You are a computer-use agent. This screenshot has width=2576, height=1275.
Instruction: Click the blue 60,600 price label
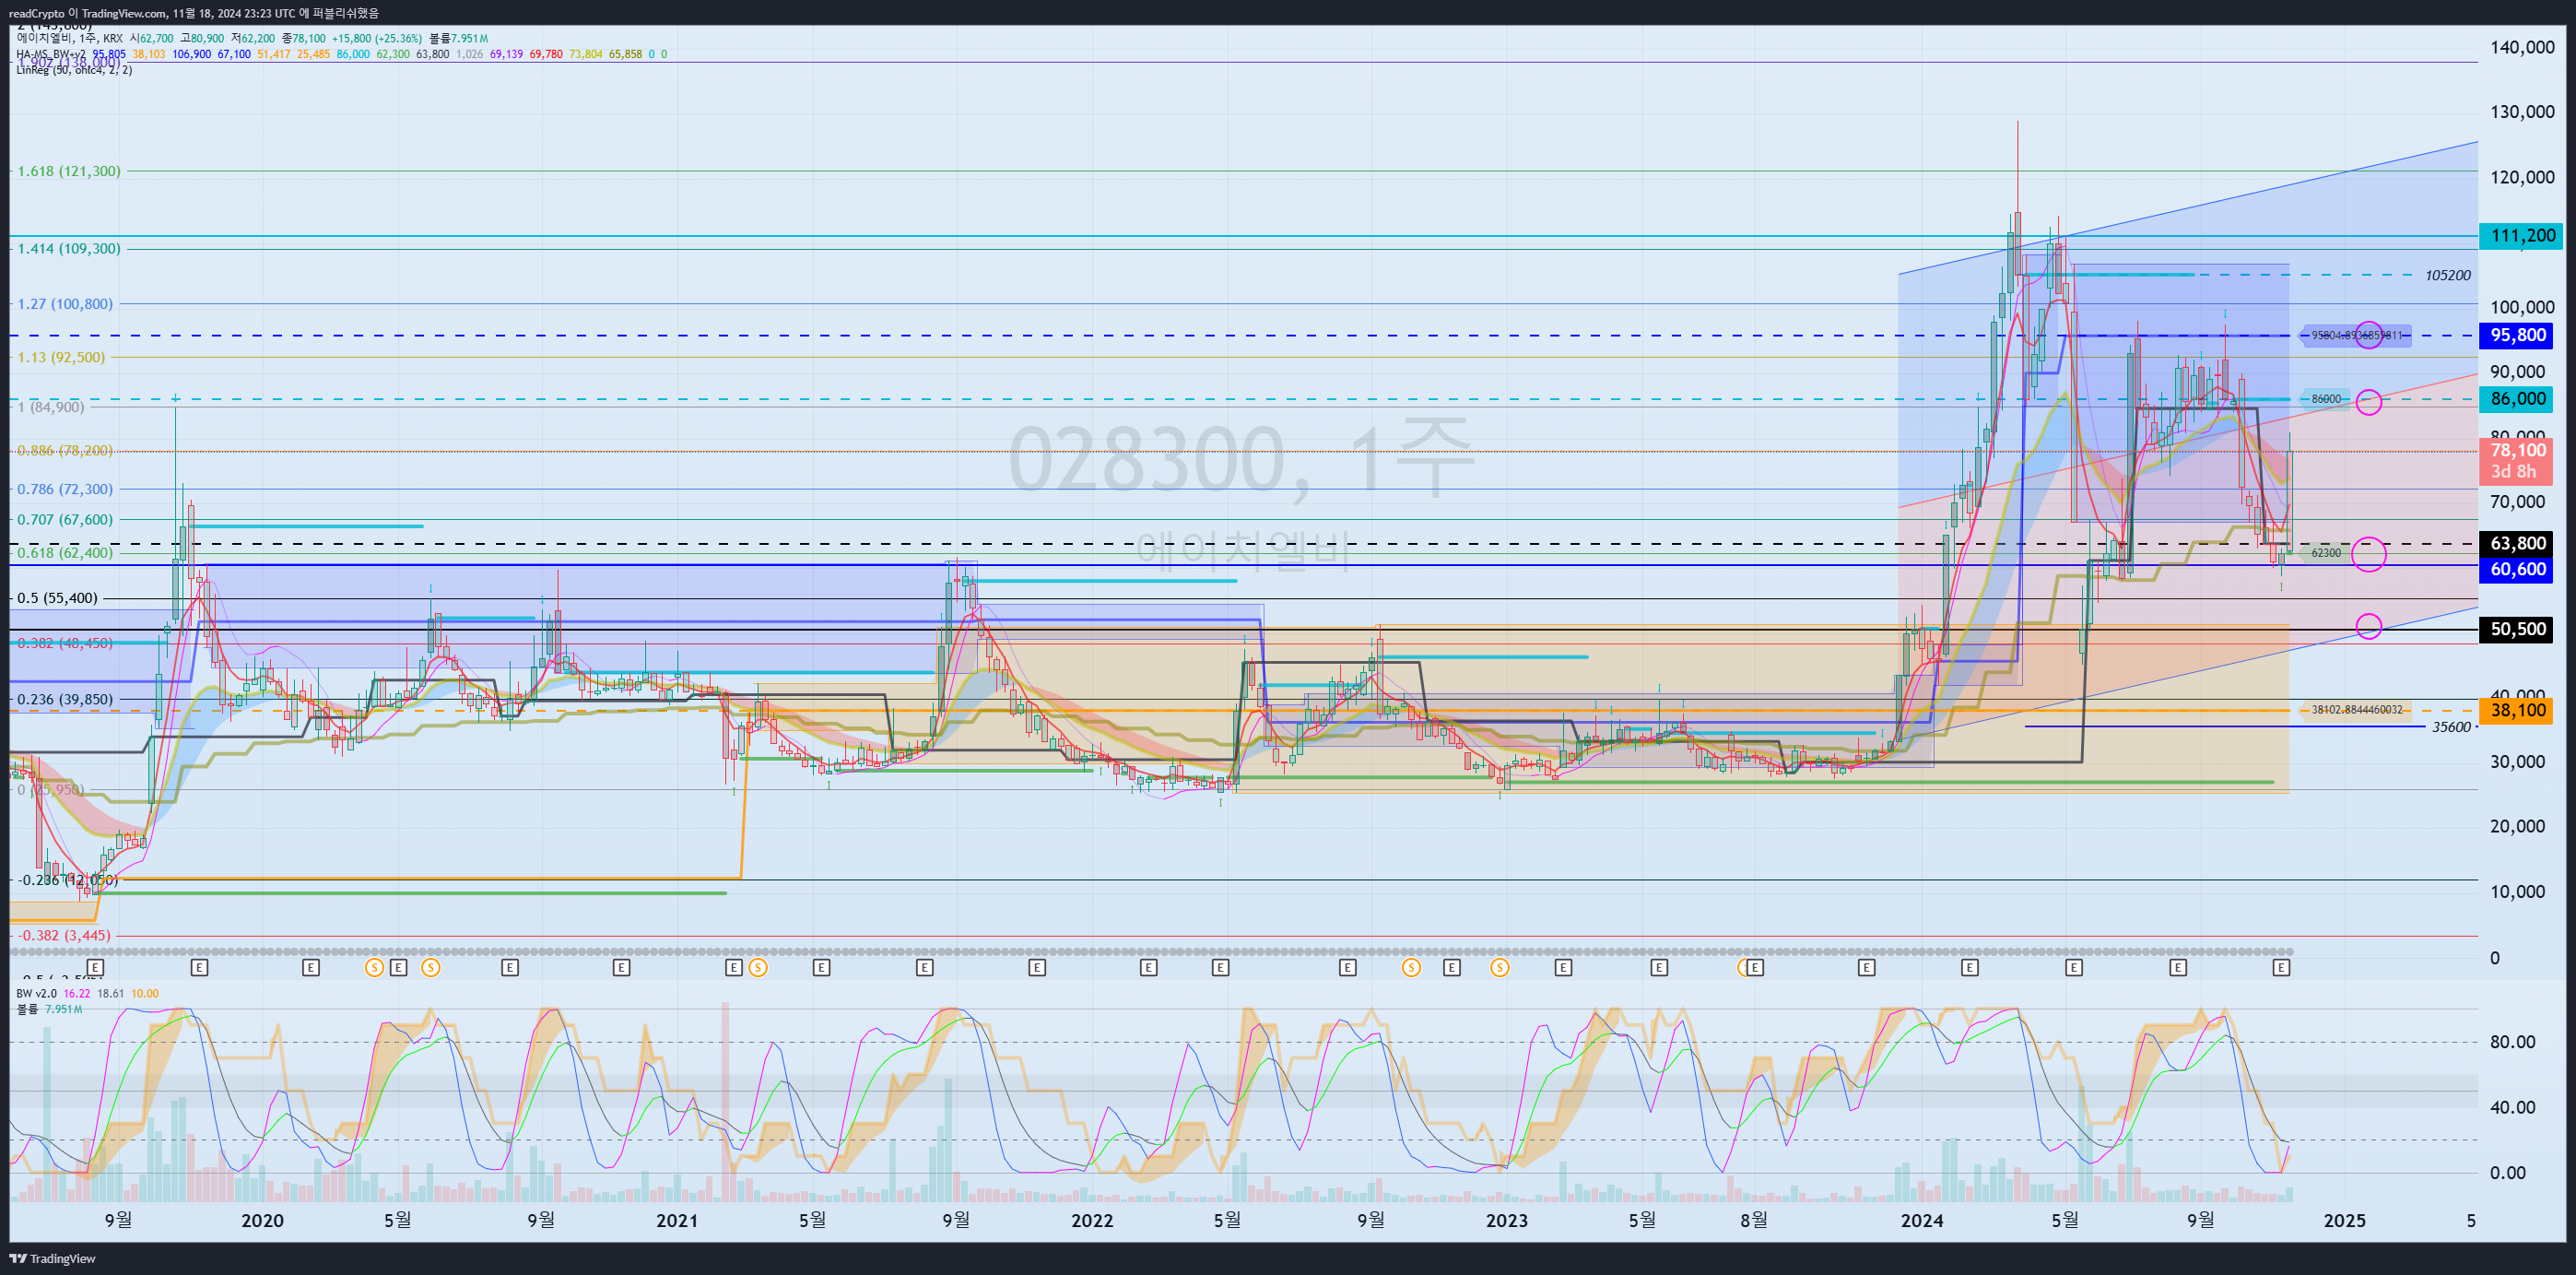tap(2516, 569)
